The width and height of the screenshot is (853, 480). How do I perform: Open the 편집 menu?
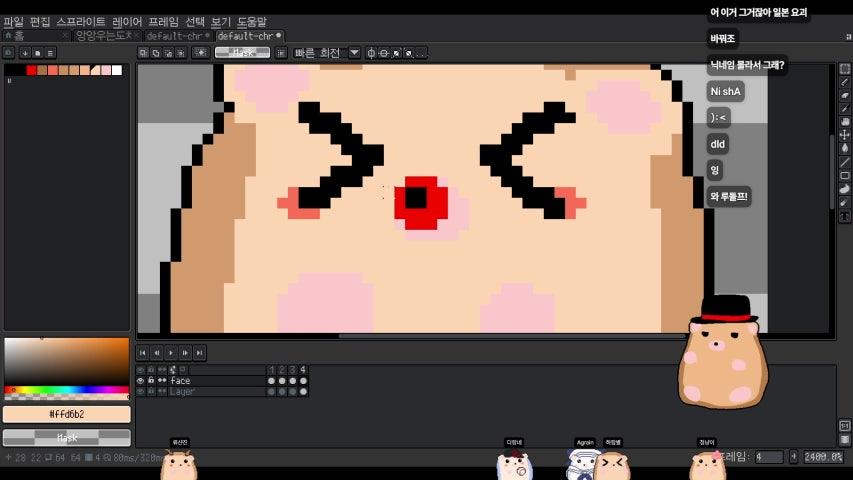(40, 22)
